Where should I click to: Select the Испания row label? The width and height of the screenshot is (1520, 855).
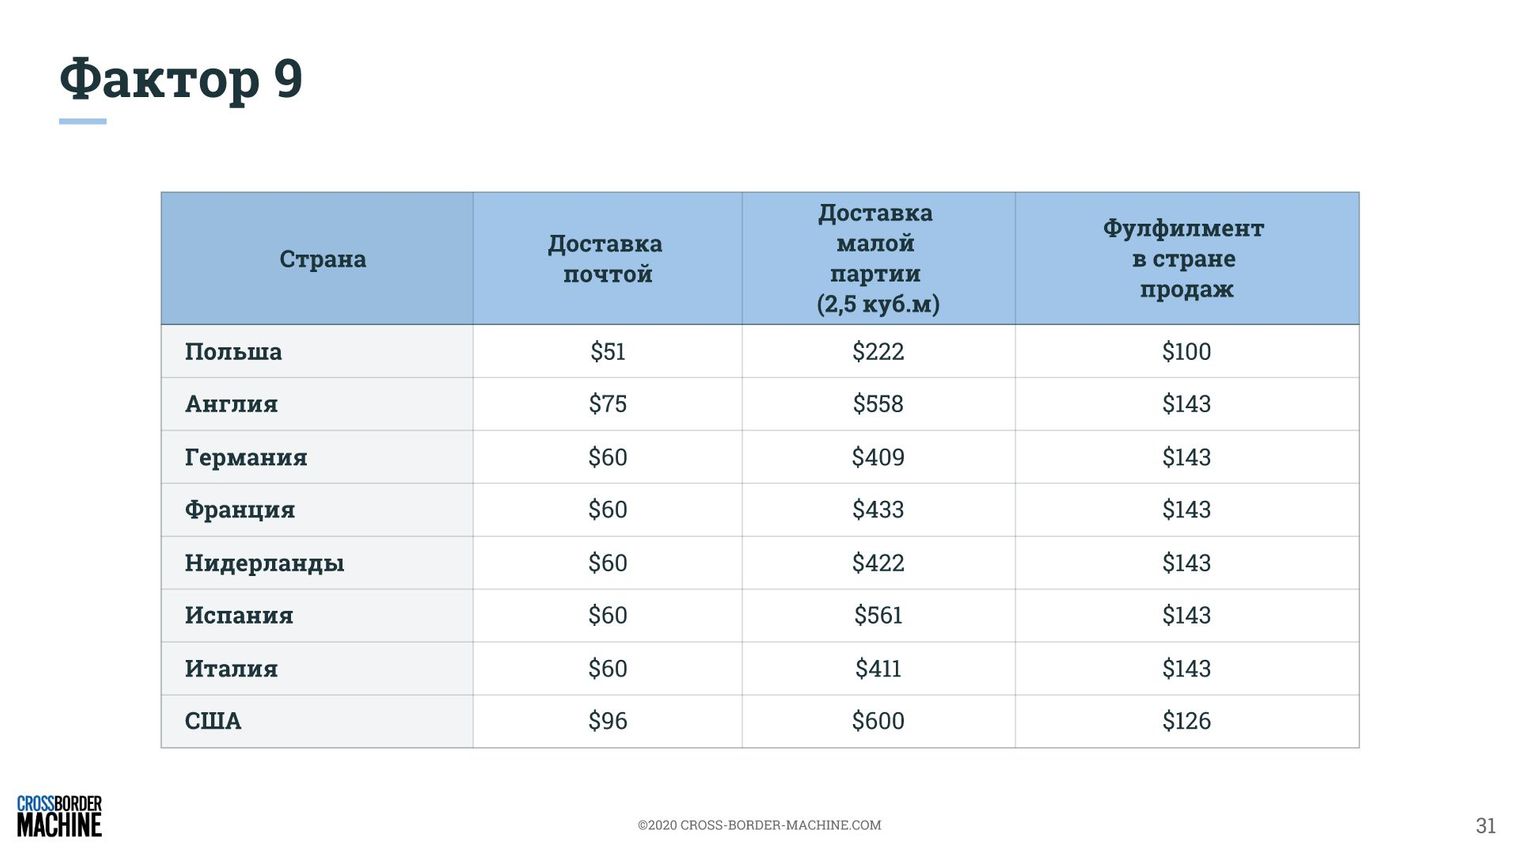239,615
